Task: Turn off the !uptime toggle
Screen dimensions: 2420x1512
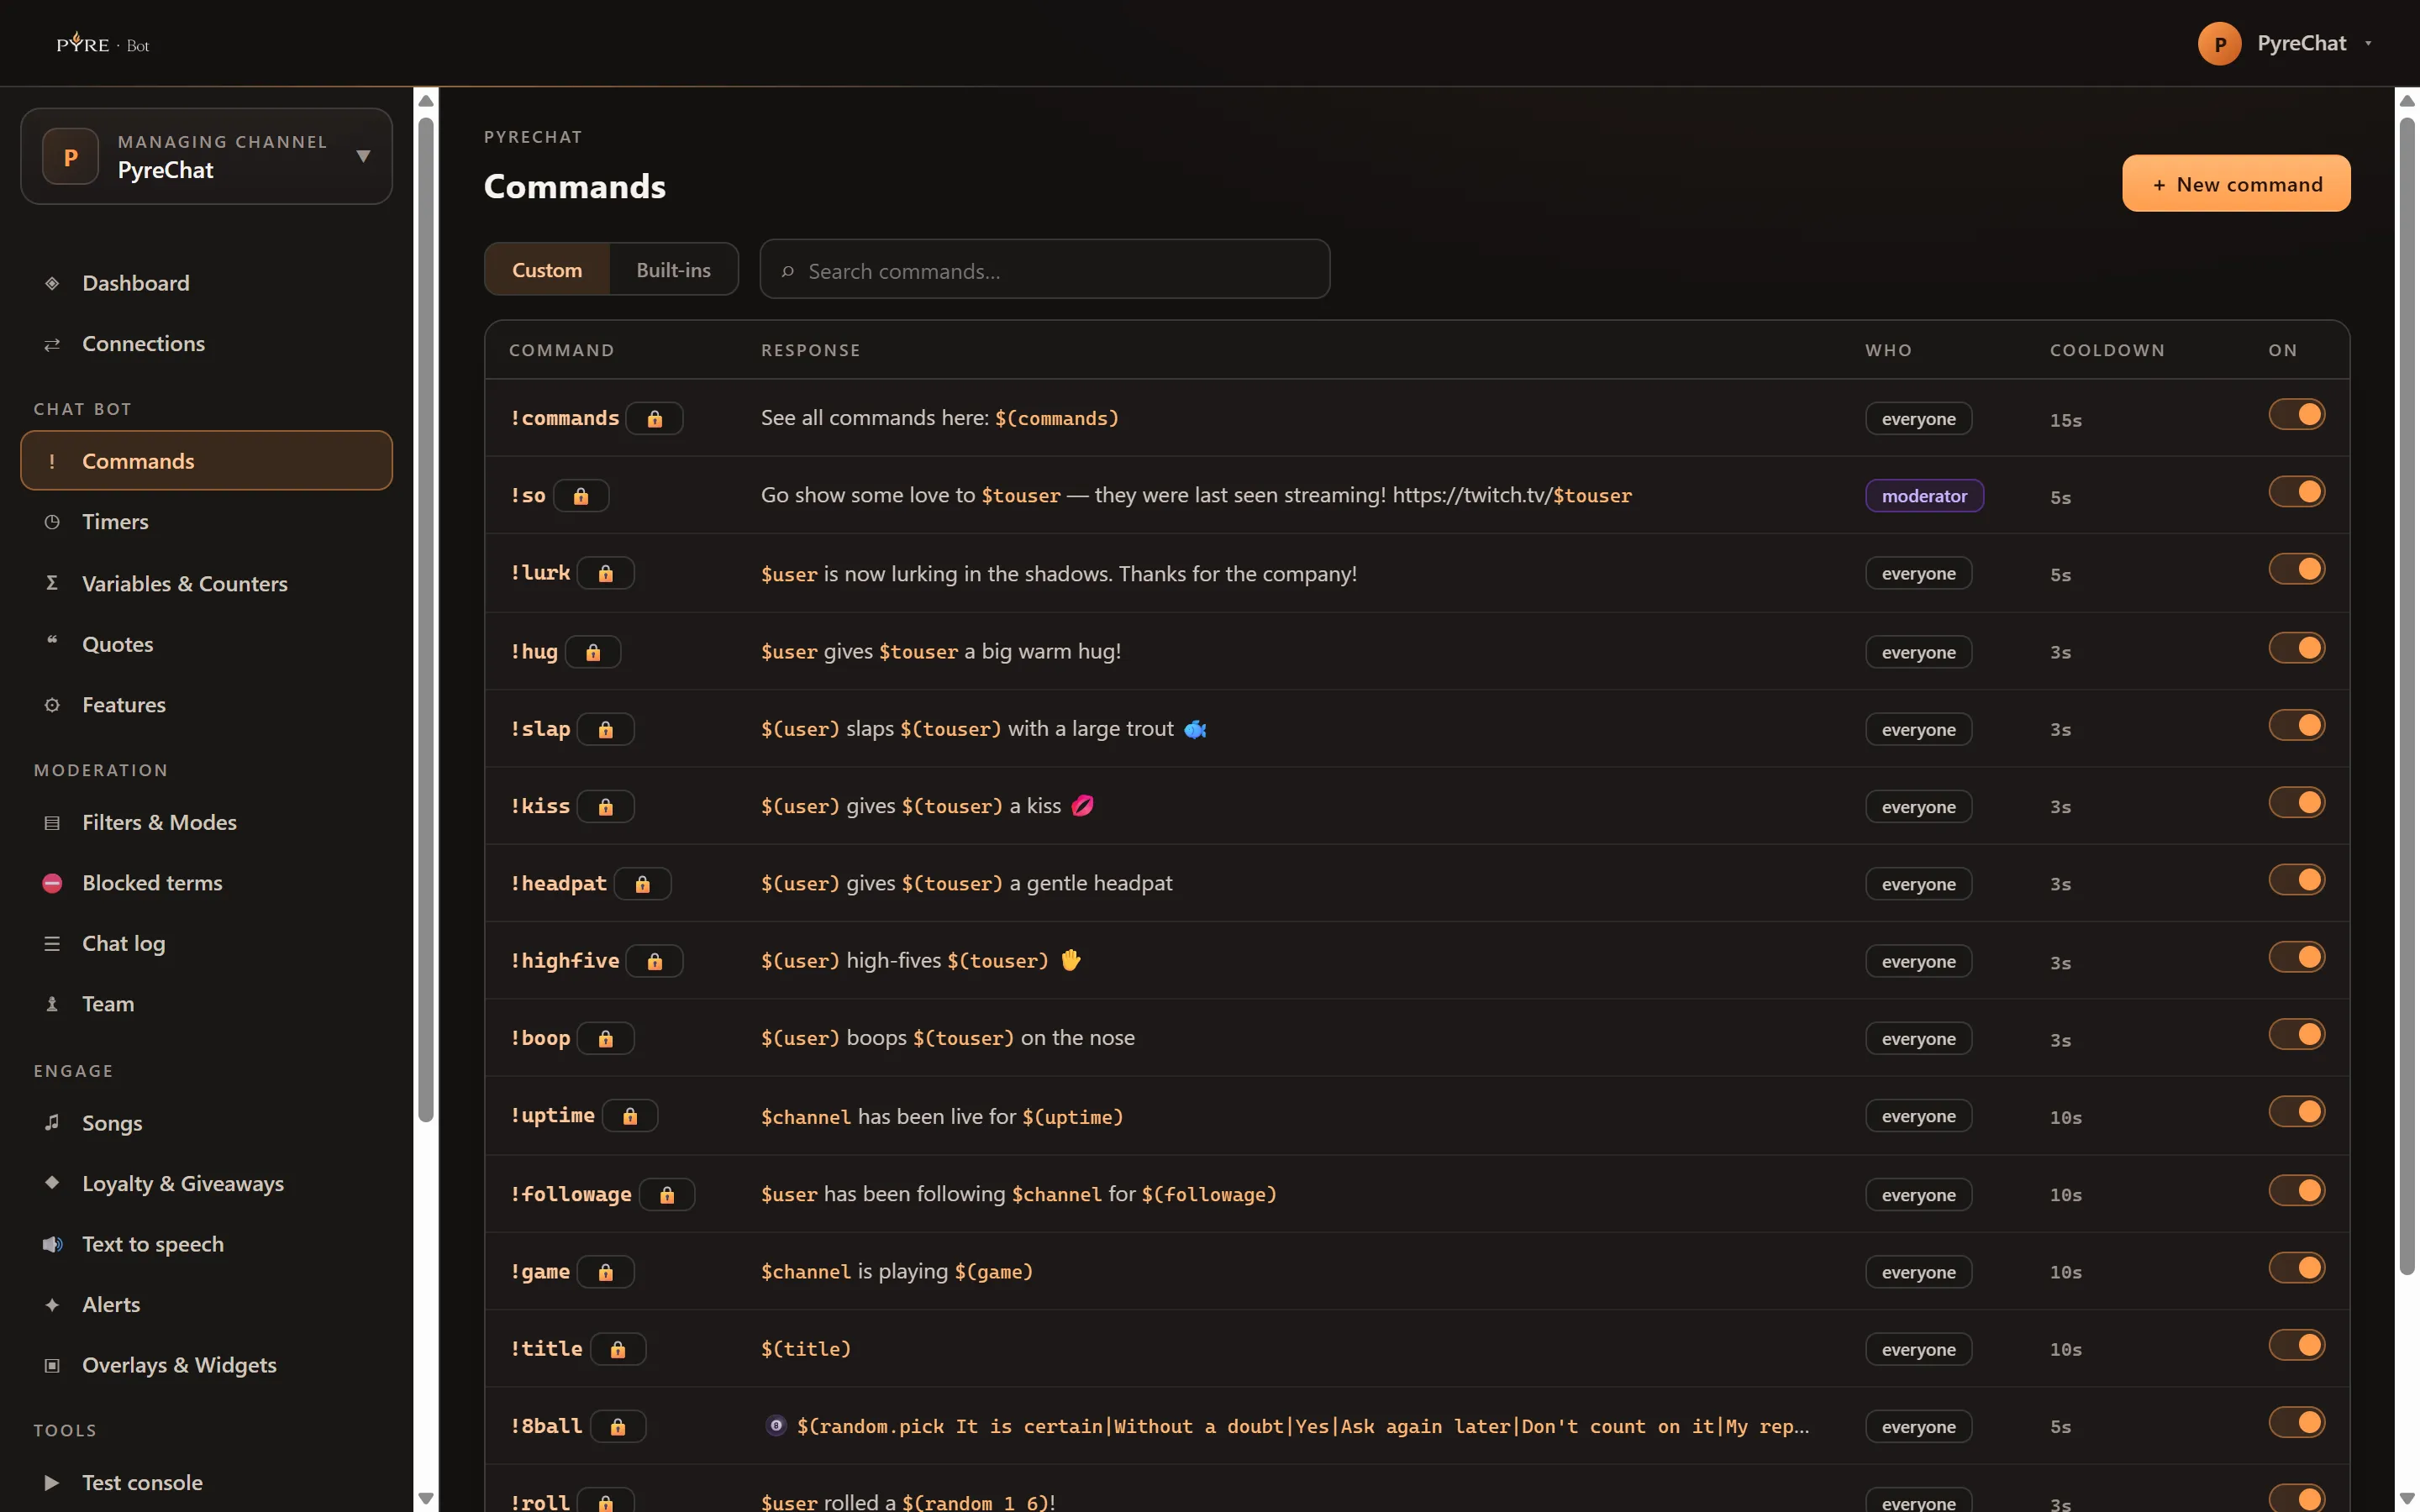Action: coord(2296,1112)
